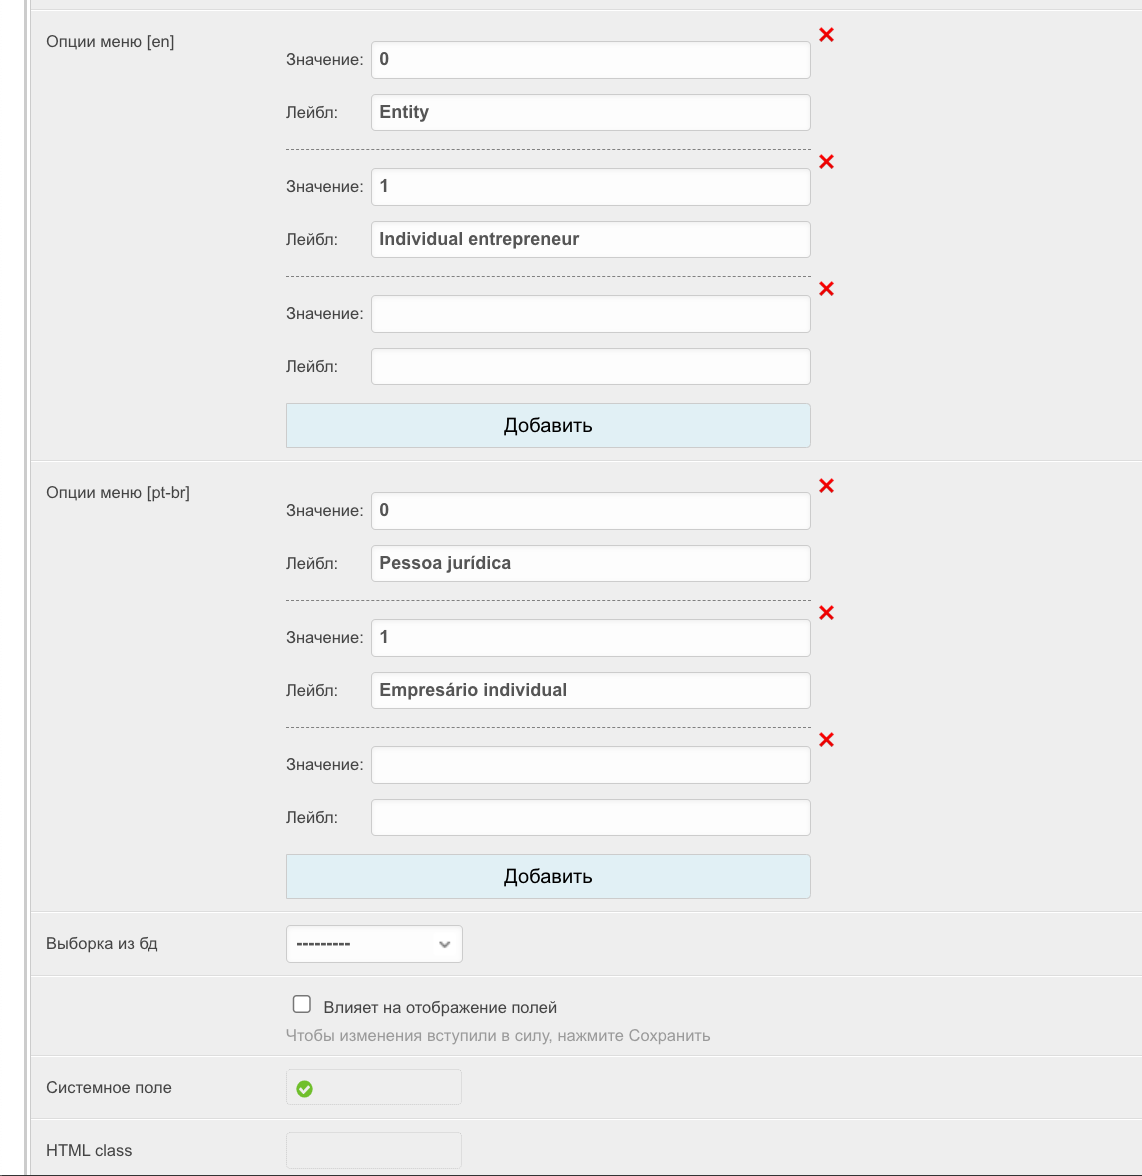Focus the 'Entity' label field
1142x1176 pixels.
590,112
